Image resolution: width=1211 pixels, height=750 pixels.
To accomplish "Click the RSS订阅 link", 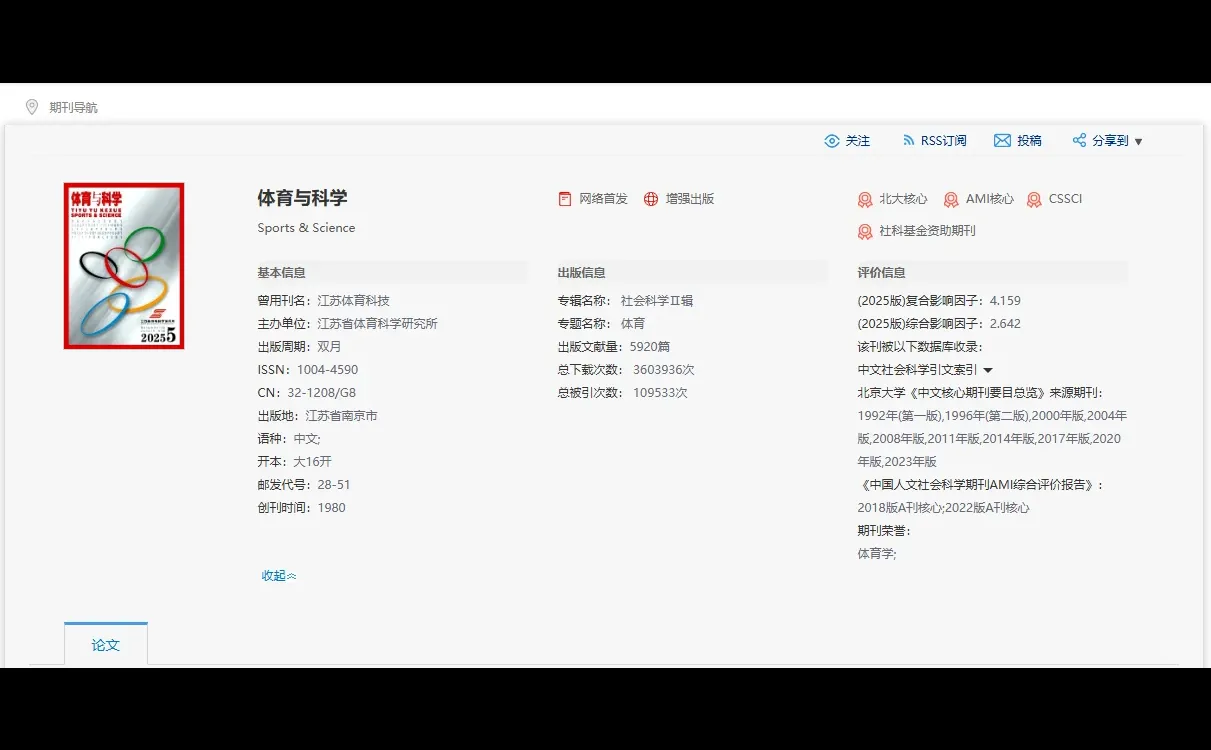I will (942, 140).
